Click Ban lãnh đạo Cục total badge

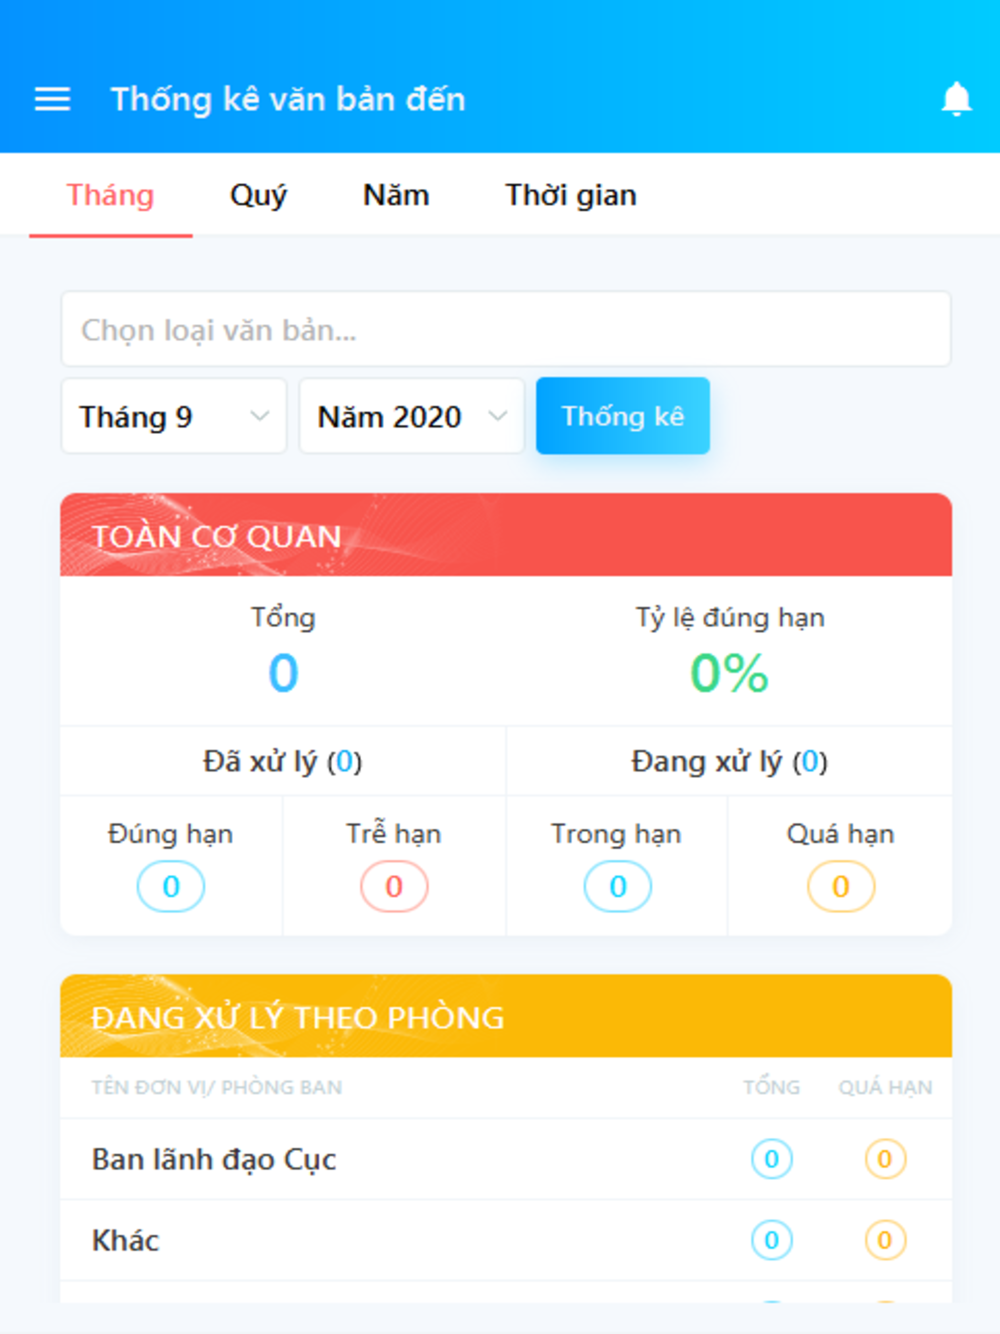coord(771,1159)
